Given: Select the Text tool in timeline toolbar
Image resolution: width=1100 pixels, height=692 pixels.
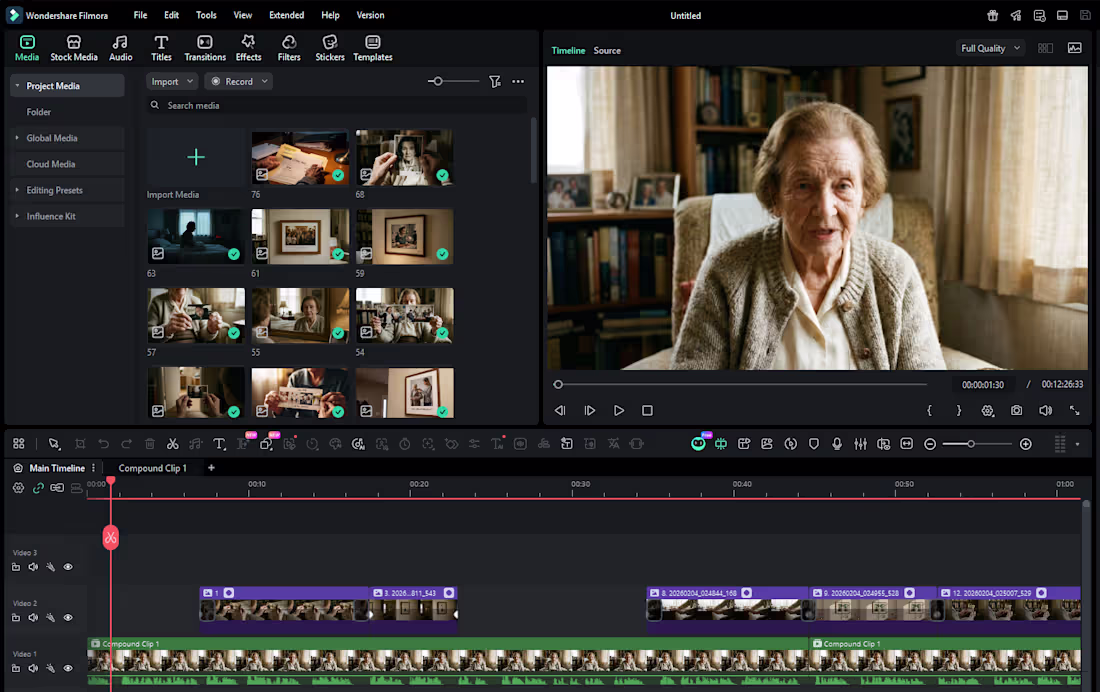Looking at the screenshot, I should click(219, 444).
